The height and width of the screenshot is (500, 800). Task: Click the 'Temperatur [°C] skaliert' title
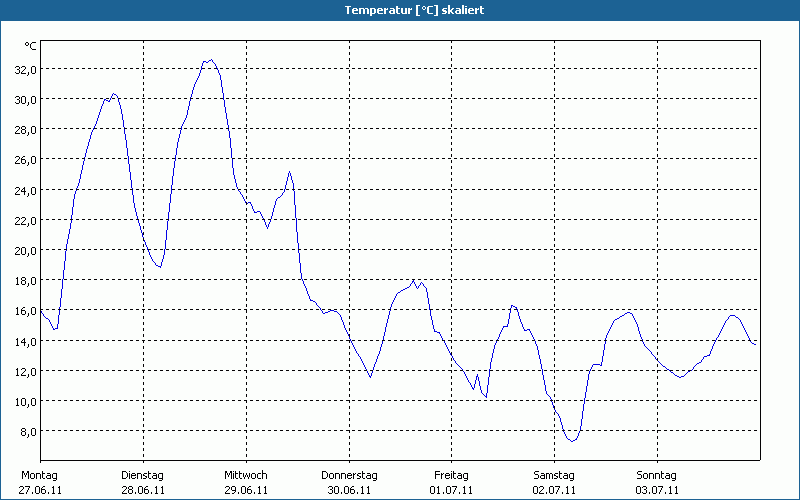[x=414, y=10]
